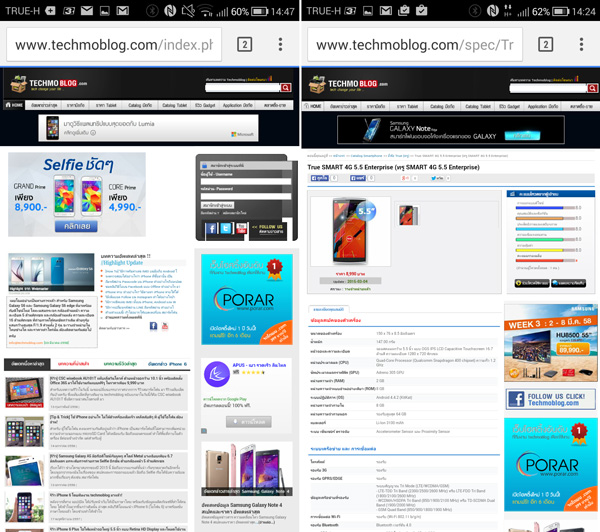Open Application menu item on index page
600x532 pixels.
tap(238, 105)
